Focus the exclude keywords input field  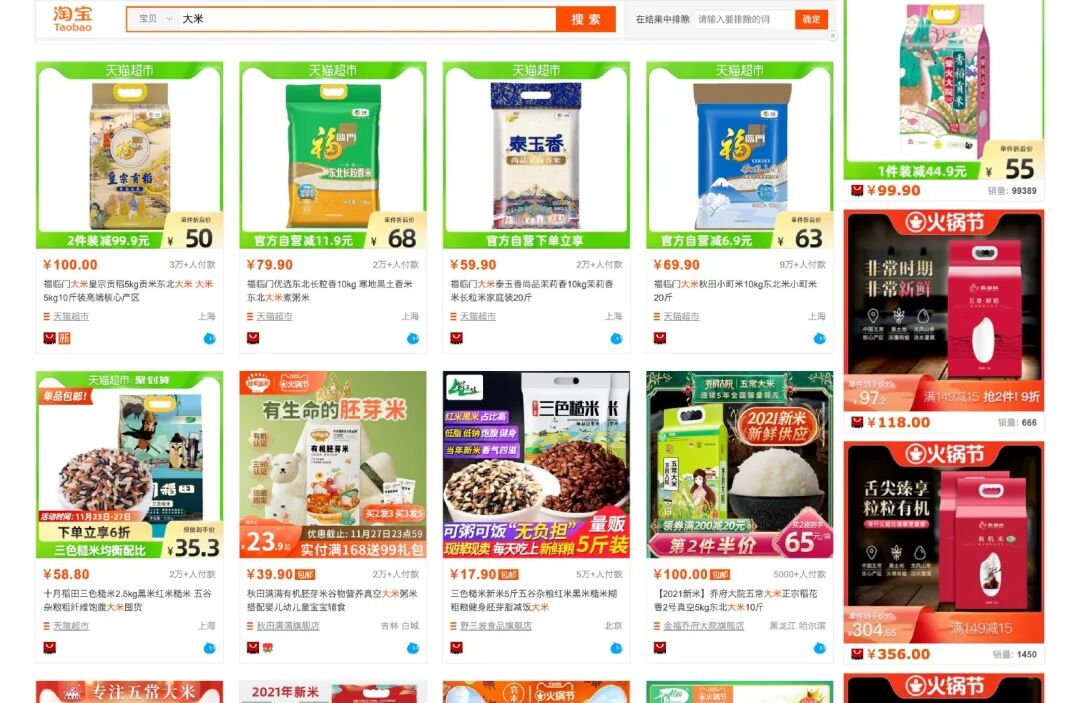click(744, 19)
